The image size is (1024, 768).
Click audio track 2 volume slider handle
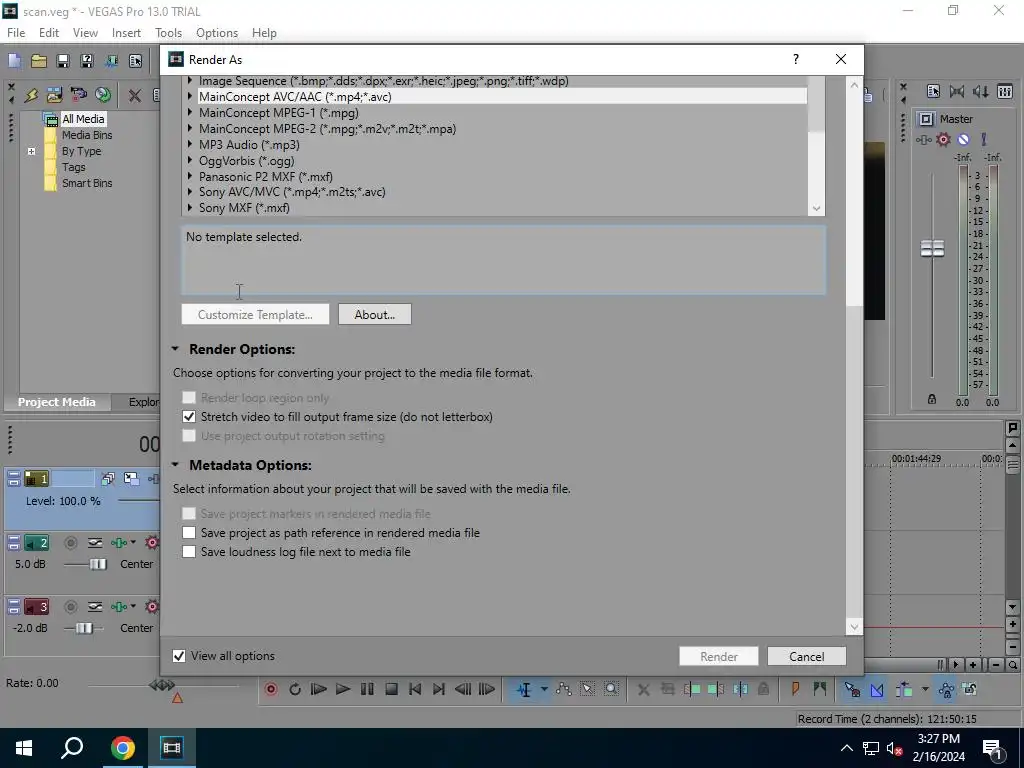pos(98,564)
